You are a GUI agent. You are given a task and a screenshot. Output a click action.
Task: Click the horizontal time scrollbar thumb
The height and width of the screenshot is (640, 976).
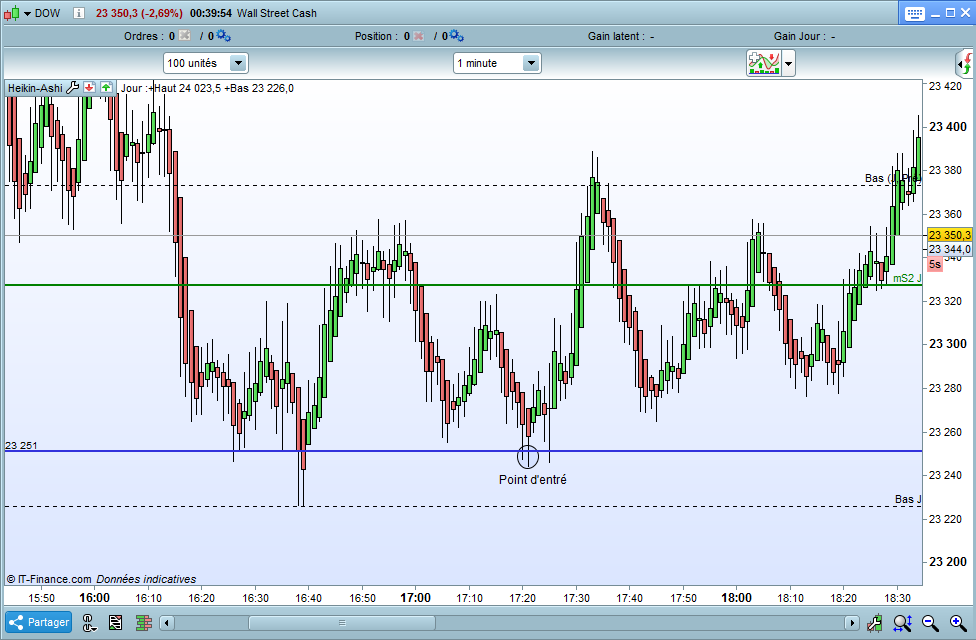[x=342, y=623]
